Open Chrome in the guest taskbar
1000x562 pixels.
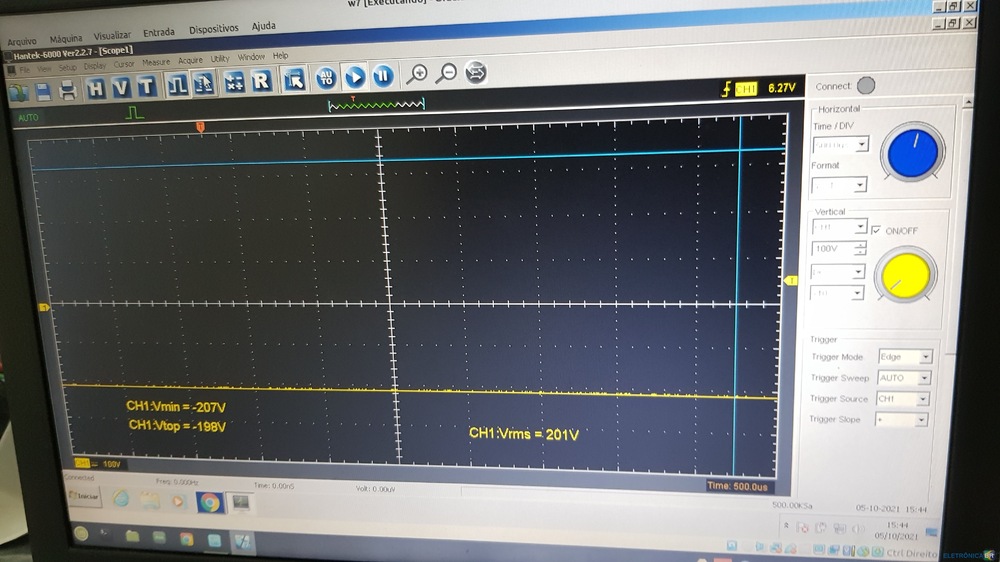209,502
